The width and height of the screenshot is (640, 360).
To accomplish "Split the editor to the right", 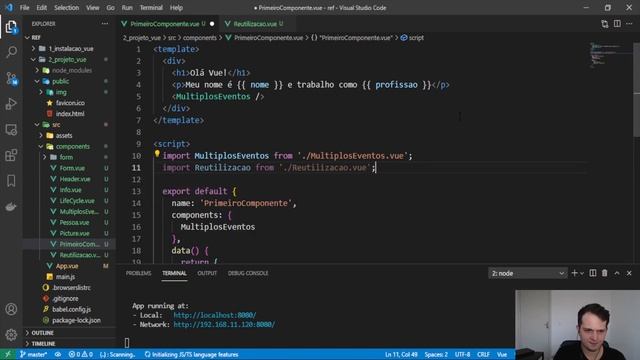I will [617, 24].
